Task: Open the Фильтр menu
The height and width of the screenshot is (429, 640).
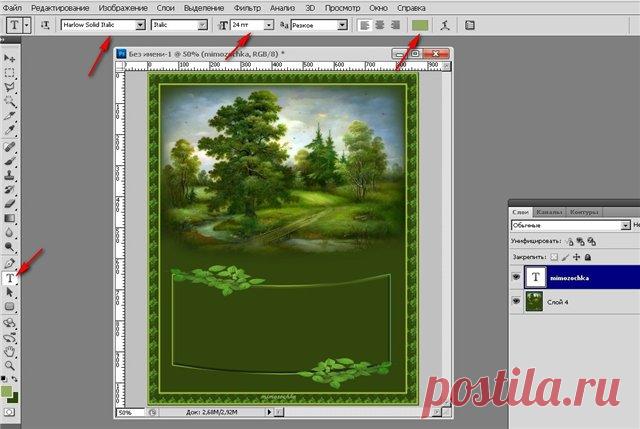Action: 247,8
